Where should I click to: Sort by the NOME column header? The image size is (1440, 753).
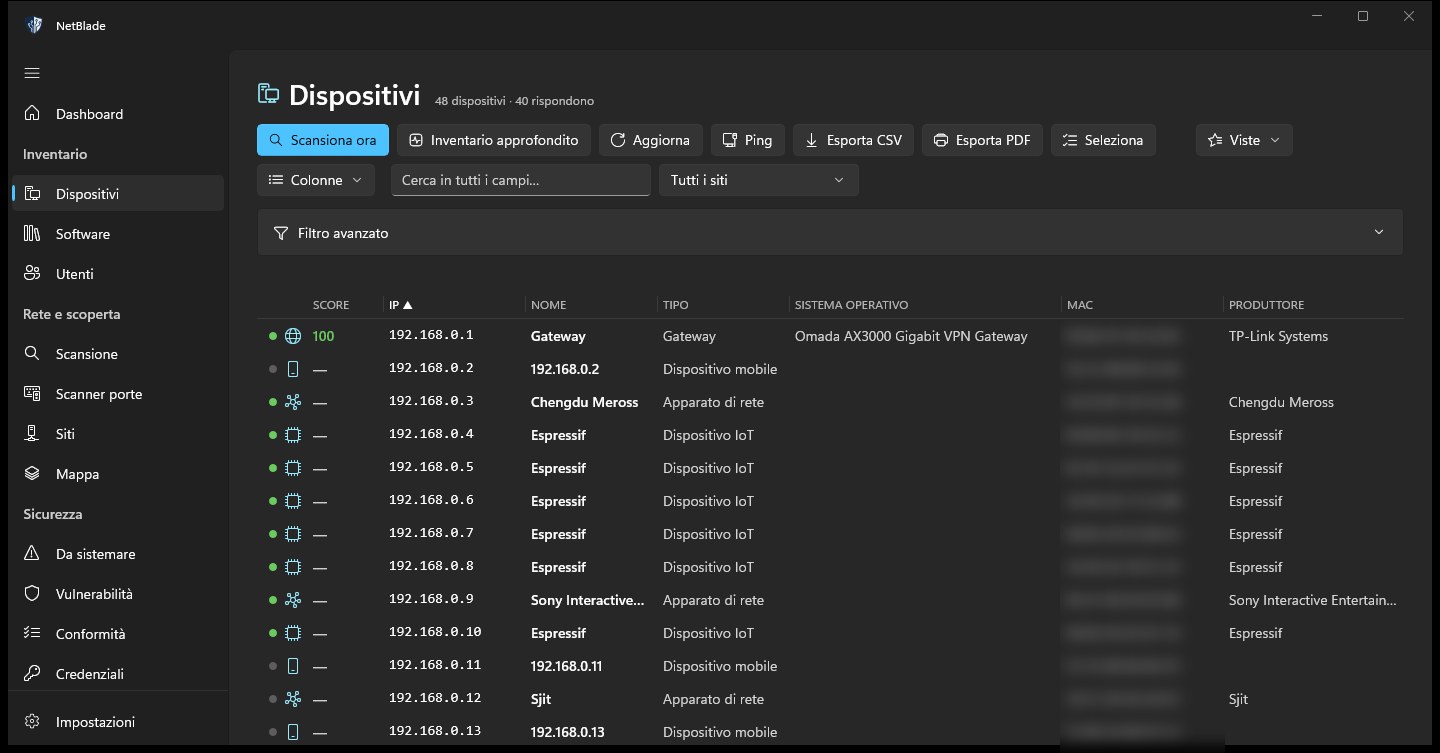click(549, 305)
